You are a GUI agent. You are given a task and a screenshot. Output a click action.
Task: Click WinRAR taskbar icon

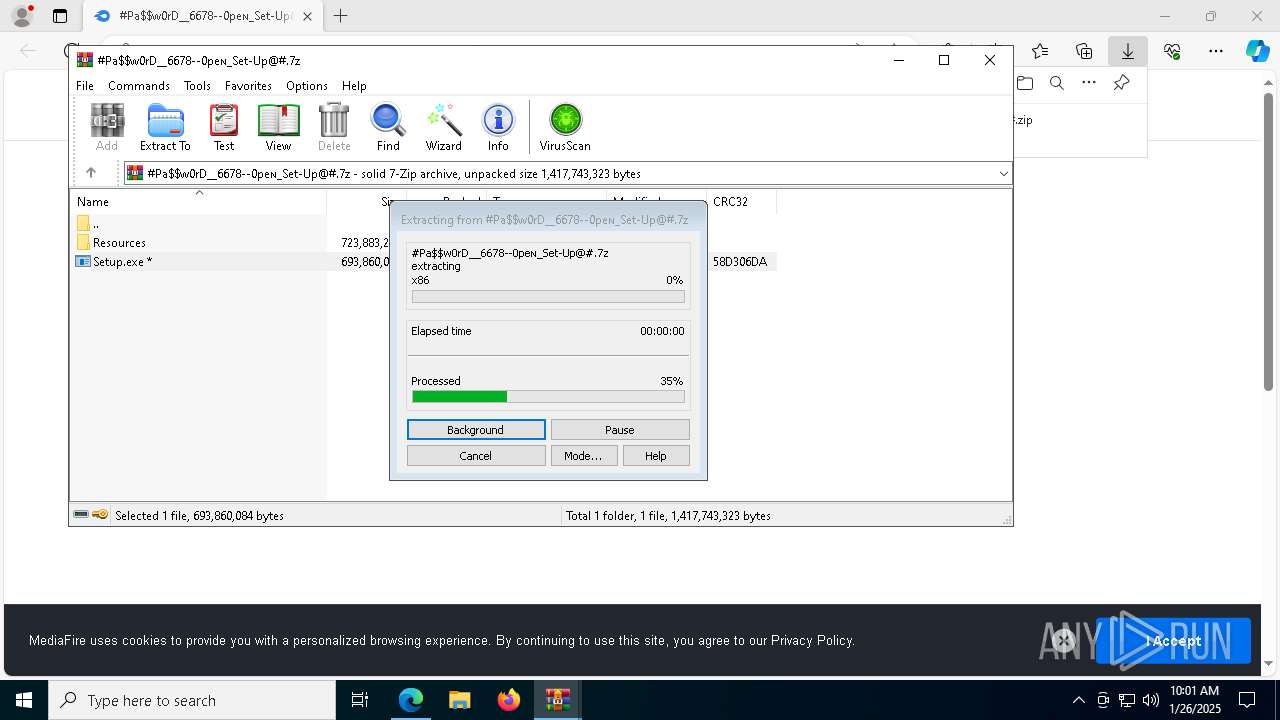point(557,700)
